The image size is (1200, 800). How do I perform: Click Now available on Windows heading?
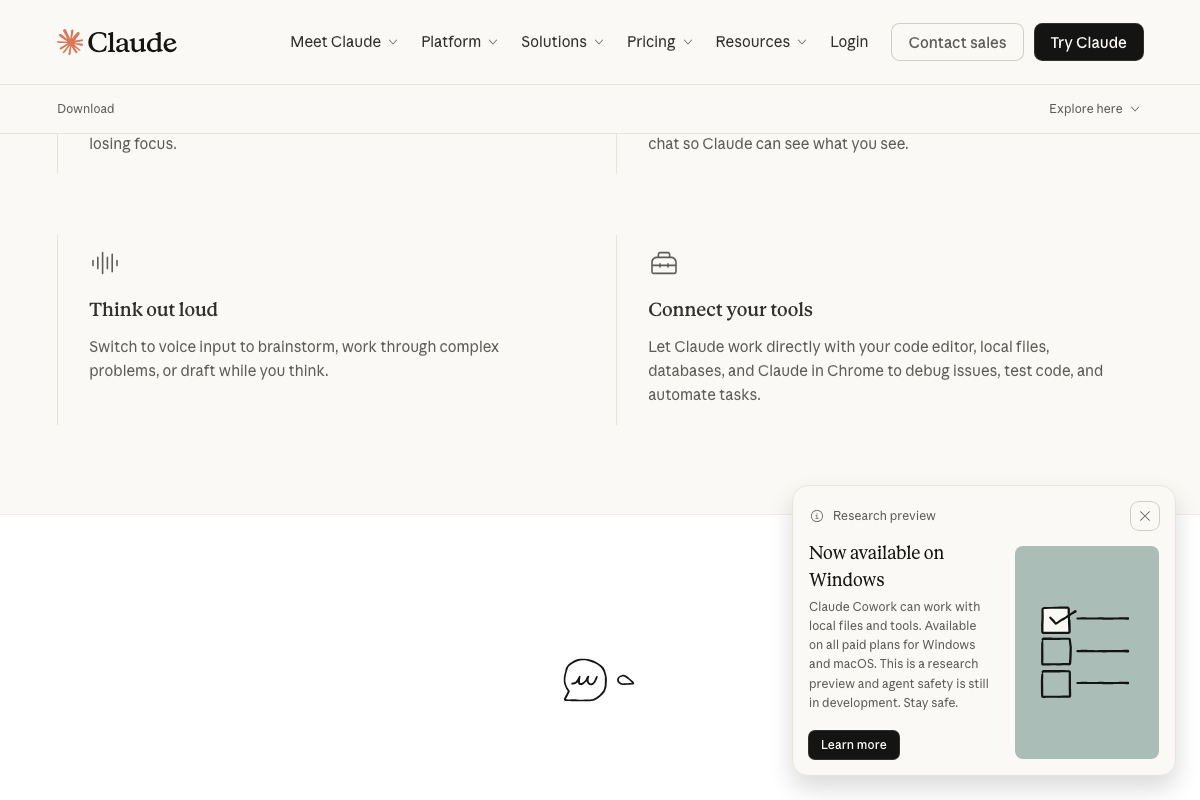coord(876,566)
